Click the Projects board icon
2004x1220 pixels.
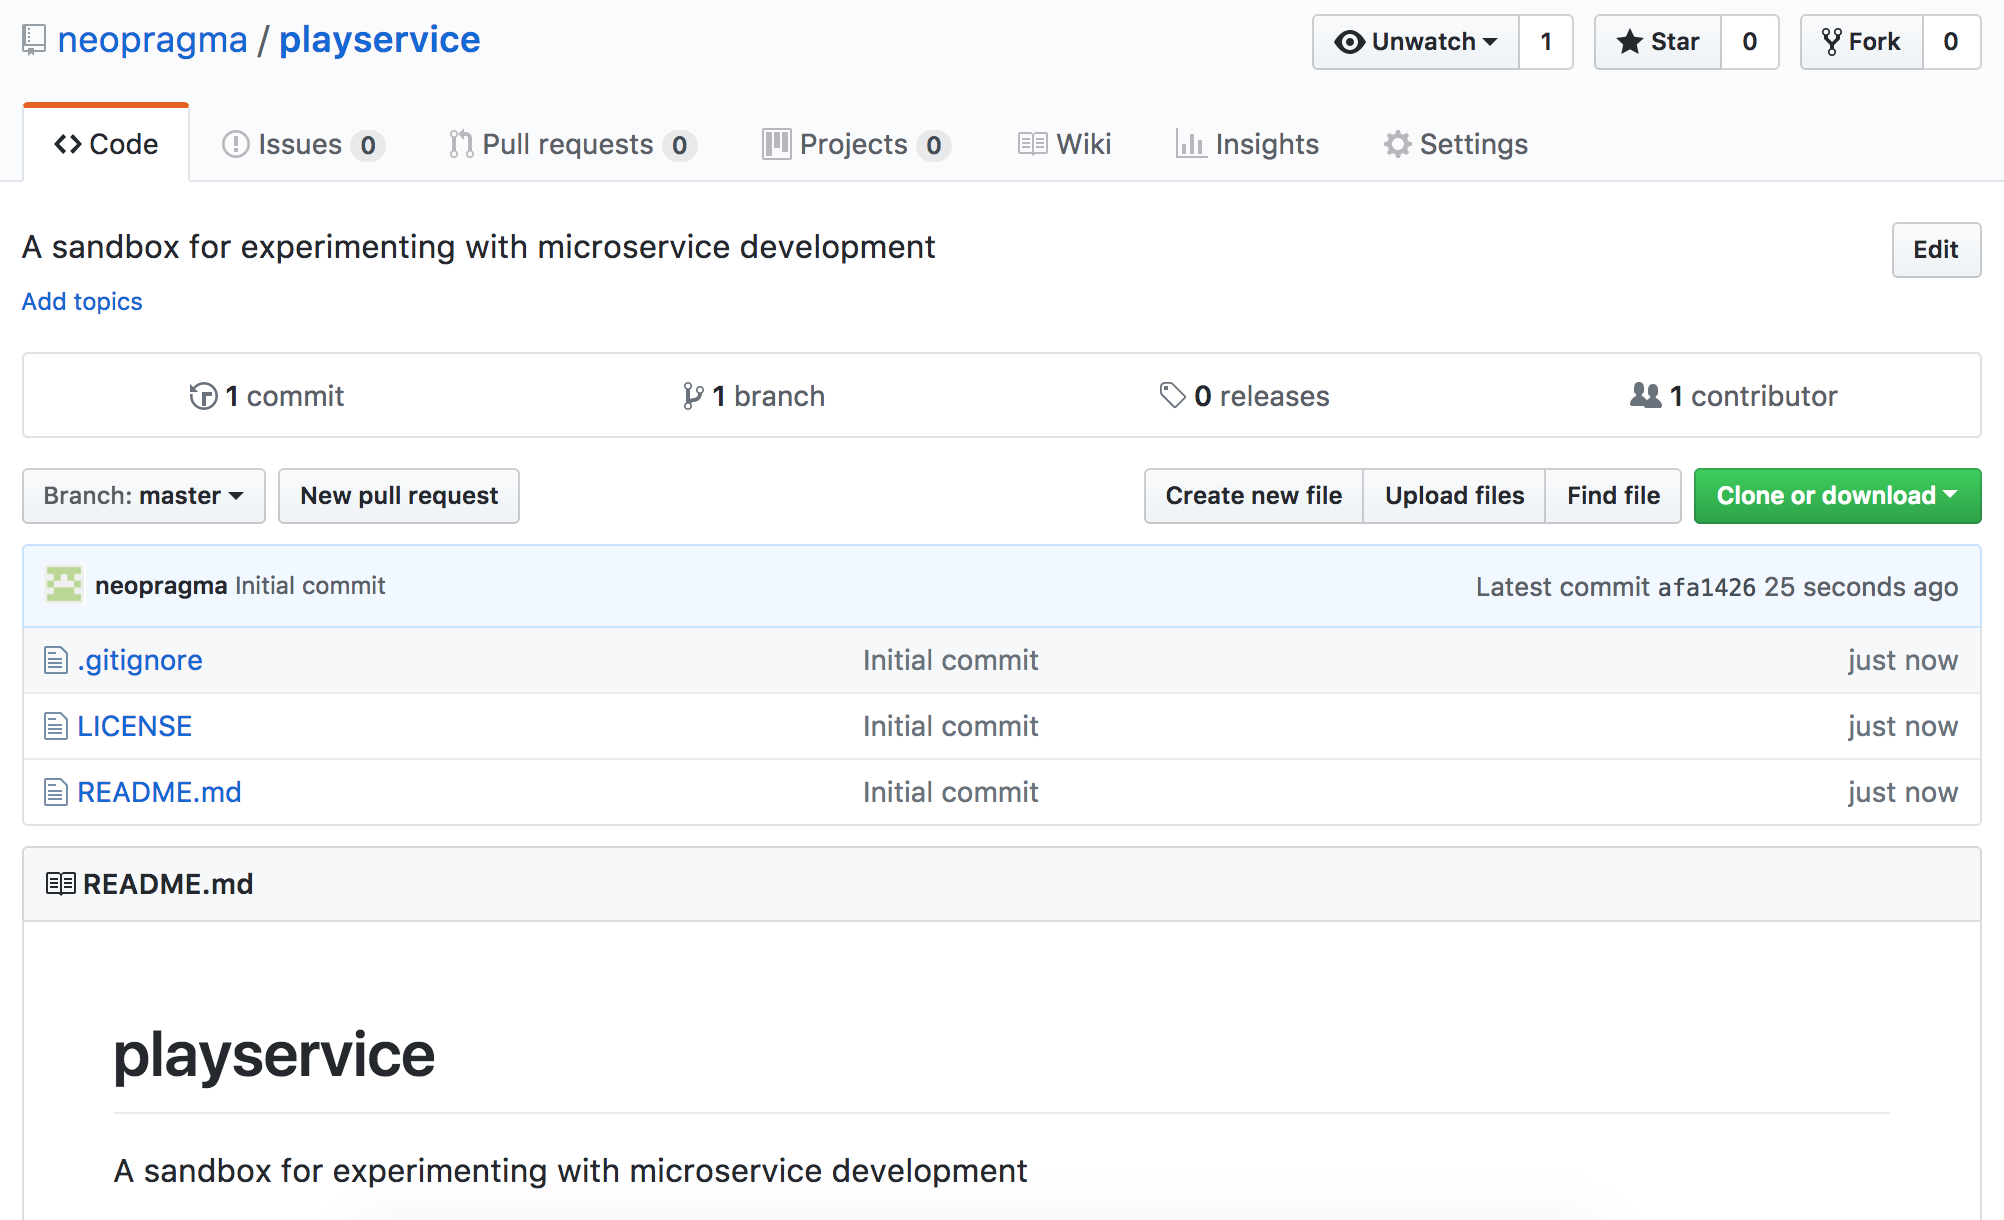[x=776, y=144]
